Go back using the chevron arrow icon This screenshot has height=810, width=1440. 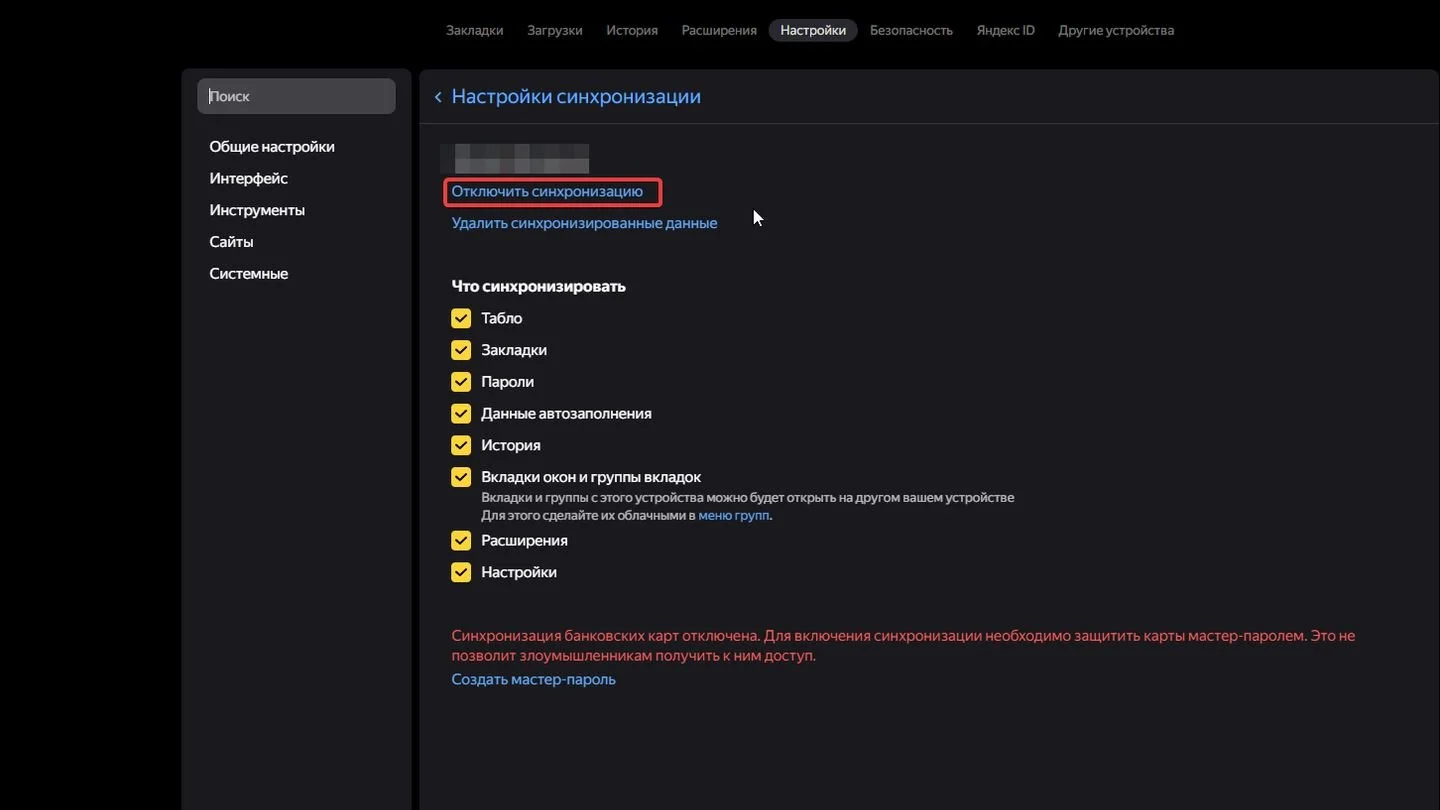point(438,97)
